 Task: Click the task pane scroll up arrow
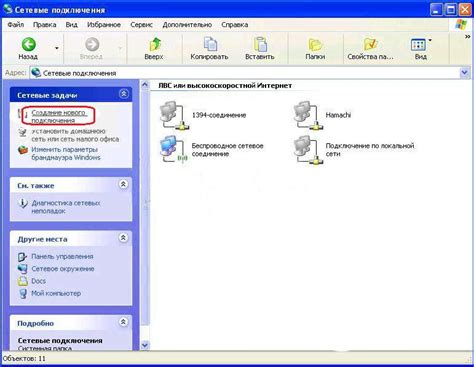pos(145,85)
